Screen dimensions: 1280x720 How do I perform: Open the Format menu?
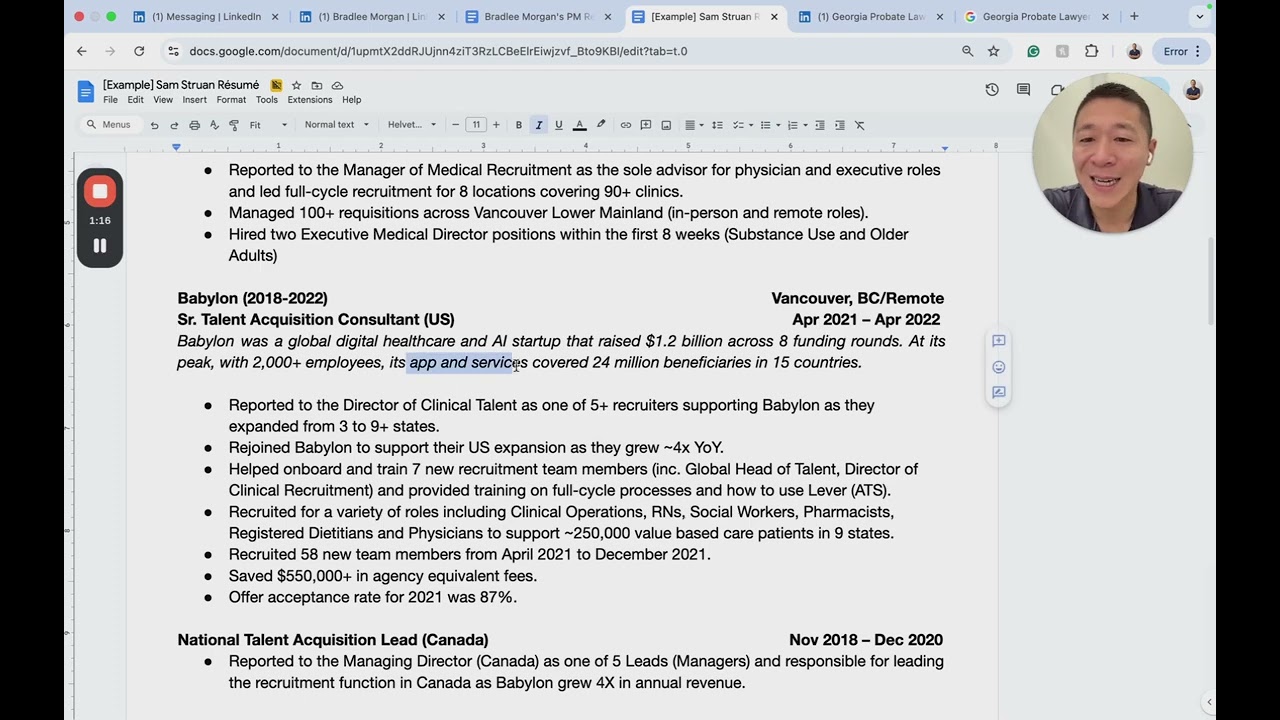(x=231, y=100)
